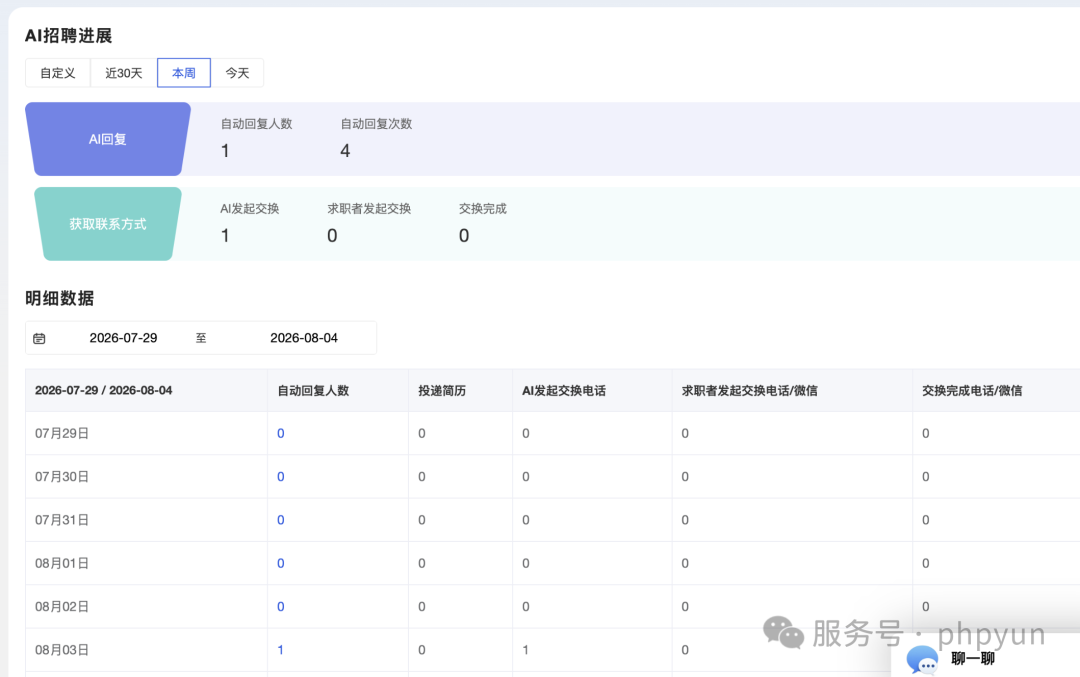Screen dimensions: 1080x677
Task: Open auto-reply count link for 08月01日
Action: coord(280,563)
